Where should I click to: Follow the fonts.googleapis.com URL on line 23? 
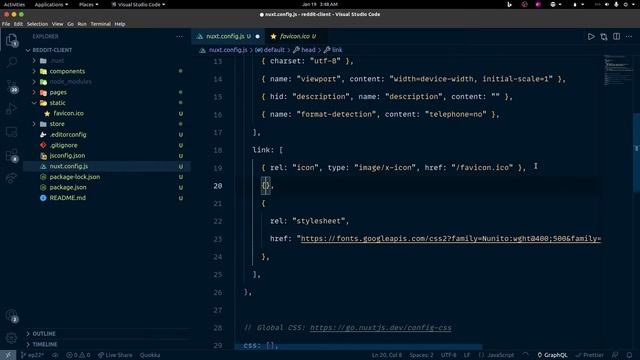[x=451, y=238]
